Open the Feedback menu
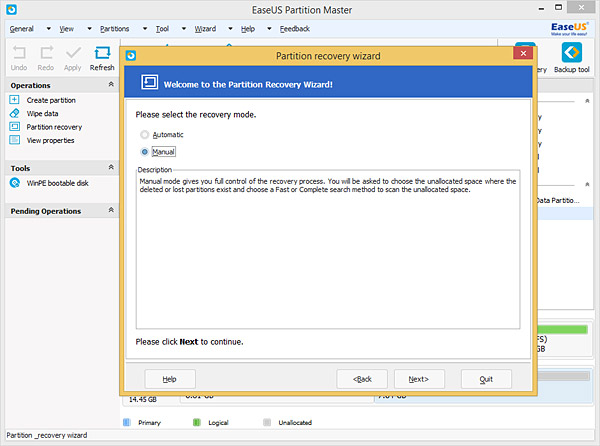 pyautogui.click(x=295, y=29)
